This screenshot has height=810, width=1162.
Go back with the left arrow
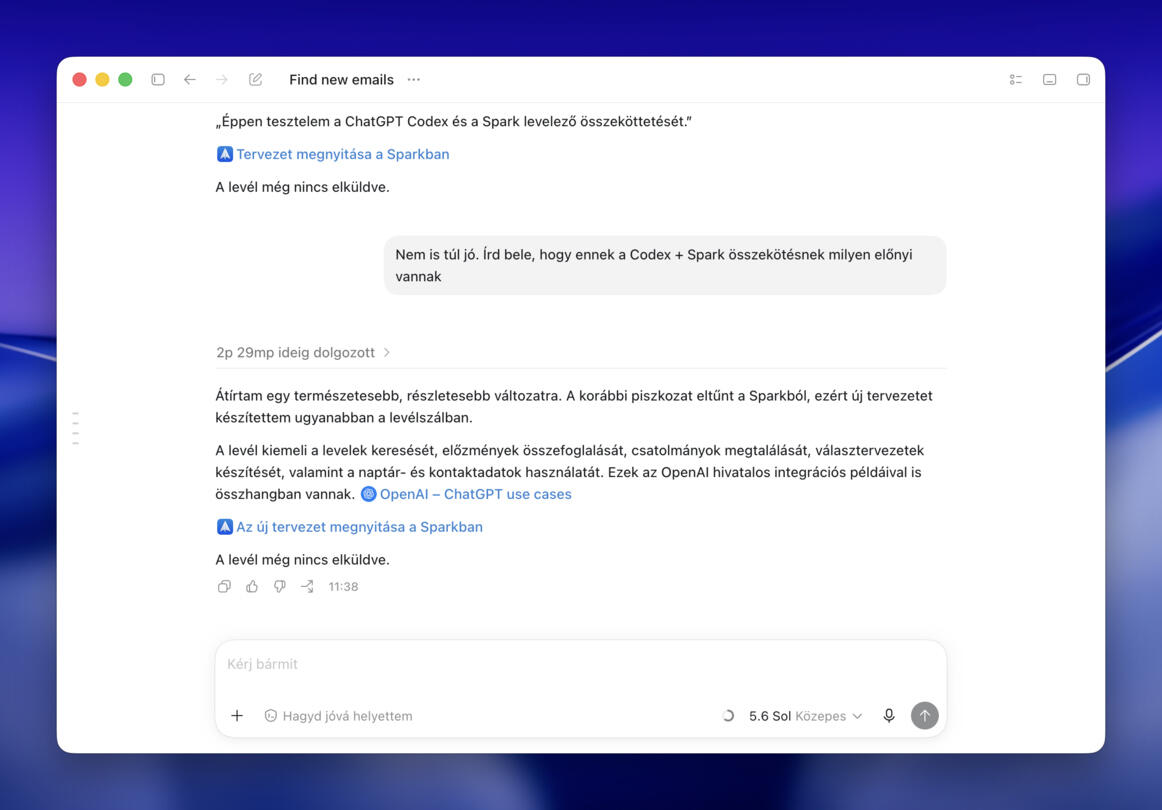coord(190,79)
